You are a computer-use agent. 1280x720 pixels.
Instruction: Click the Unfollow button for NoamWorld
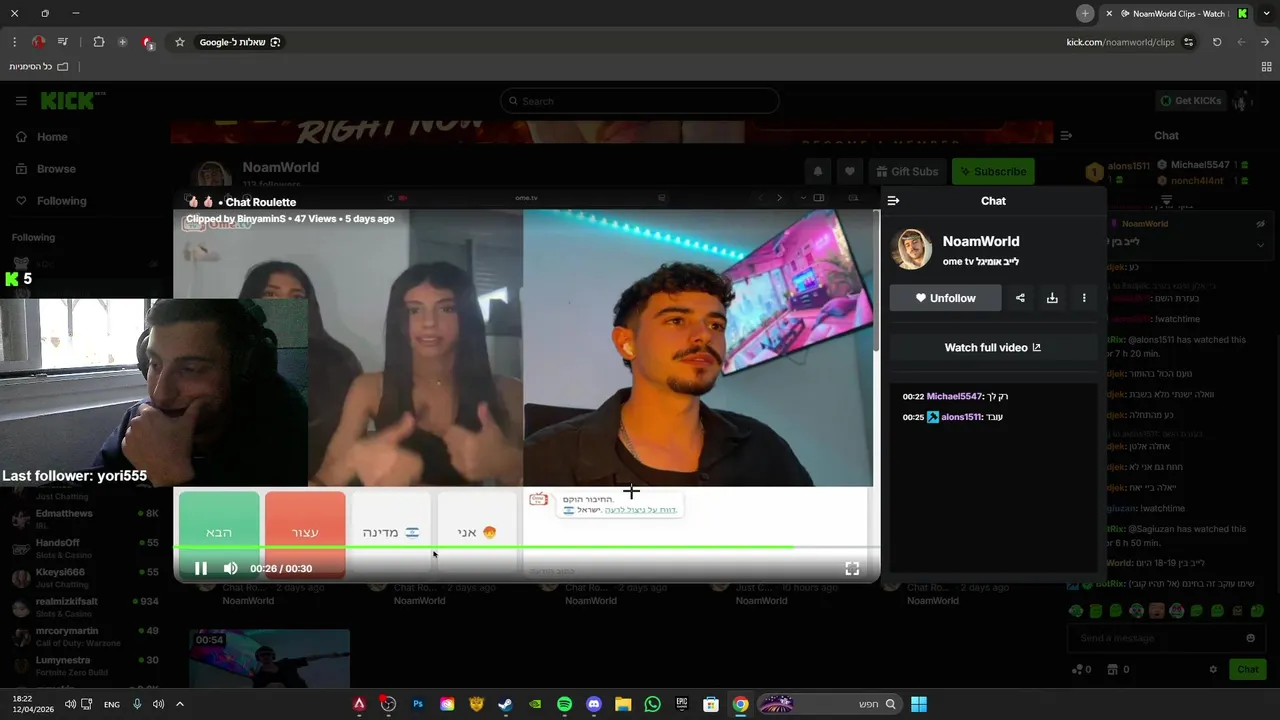tap(945, 298)
